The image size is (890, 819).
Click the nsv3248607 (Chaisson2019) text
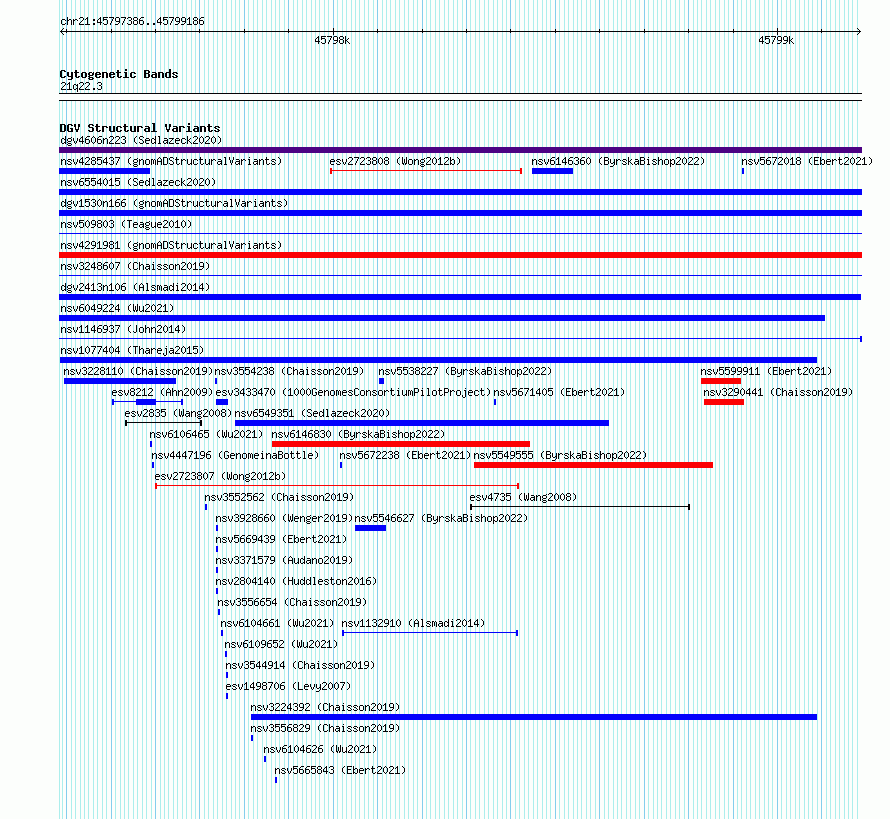[135, 266]
